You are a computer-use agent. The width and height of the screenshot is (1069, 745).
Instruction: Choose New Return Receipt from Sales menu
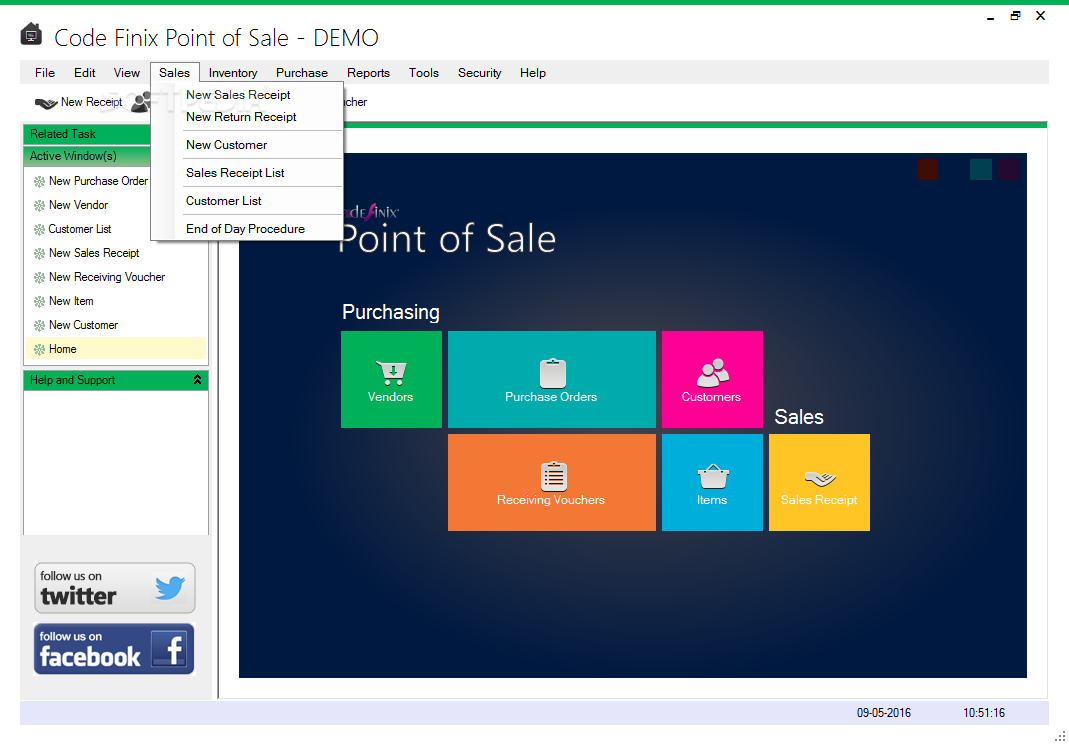(x=247, y=117)
